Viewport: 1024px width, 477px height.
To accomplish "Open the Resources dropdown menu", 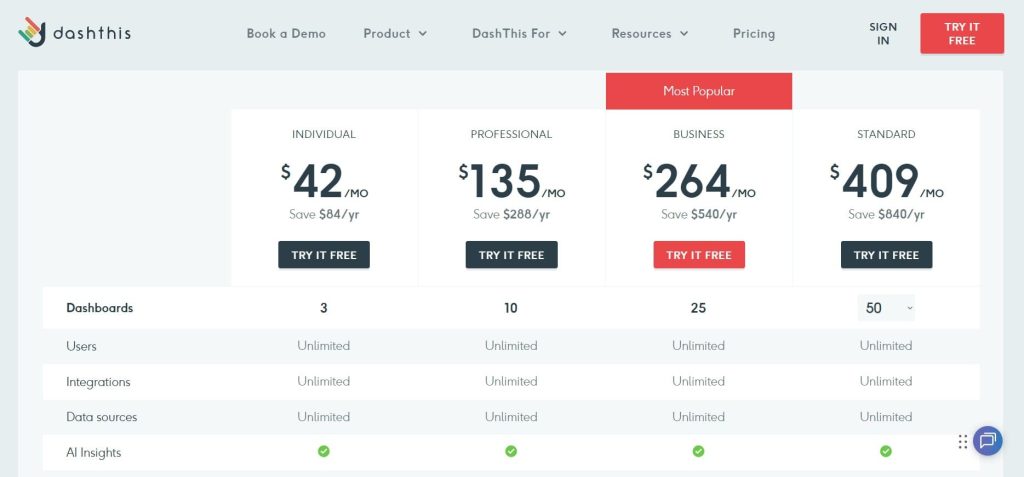I will pyautogui.click(x=650, y=33).
